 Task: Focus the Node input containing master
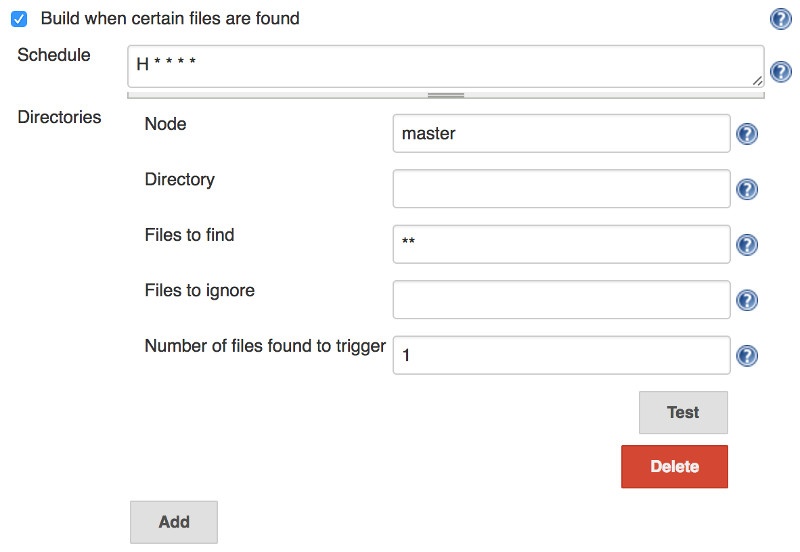[561, 133]
